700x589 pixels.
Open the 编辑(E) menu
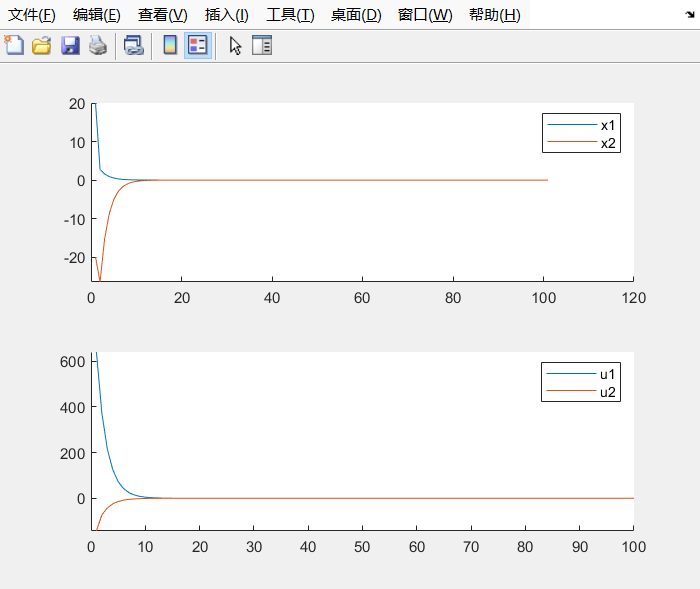coord(97,15)
